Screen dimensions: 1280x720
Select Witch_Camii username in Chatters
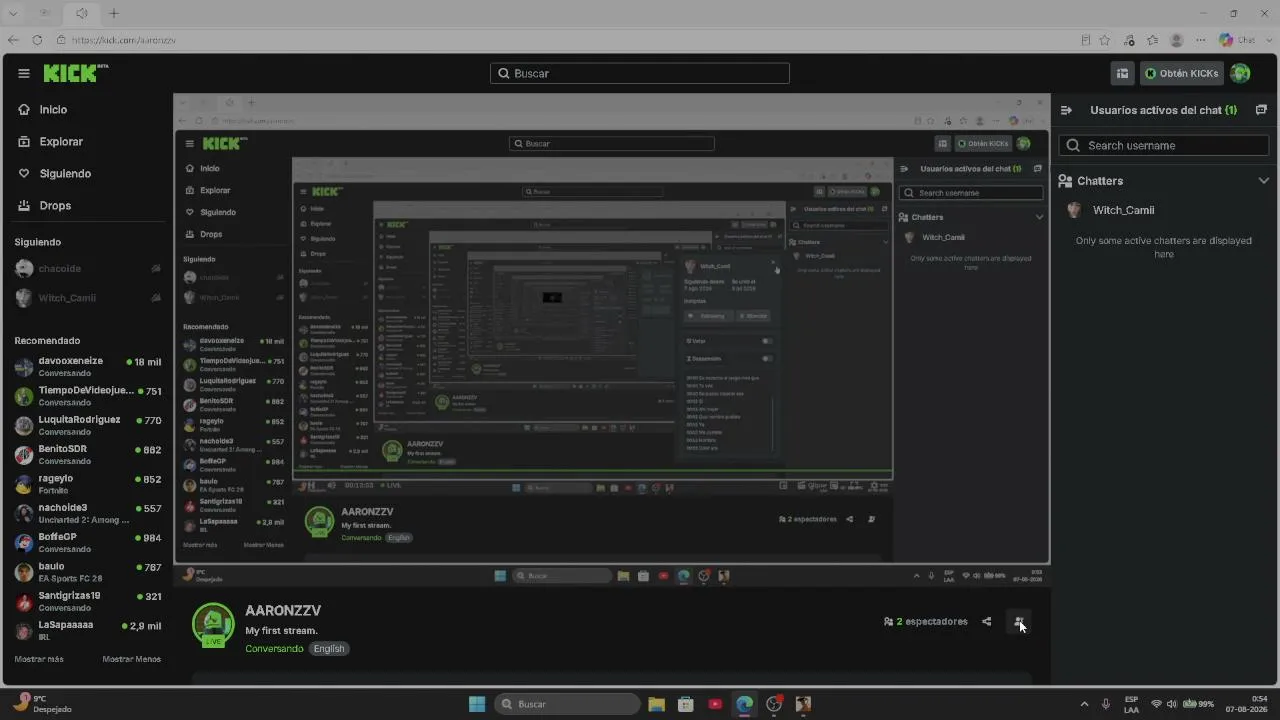[1124, 211]
